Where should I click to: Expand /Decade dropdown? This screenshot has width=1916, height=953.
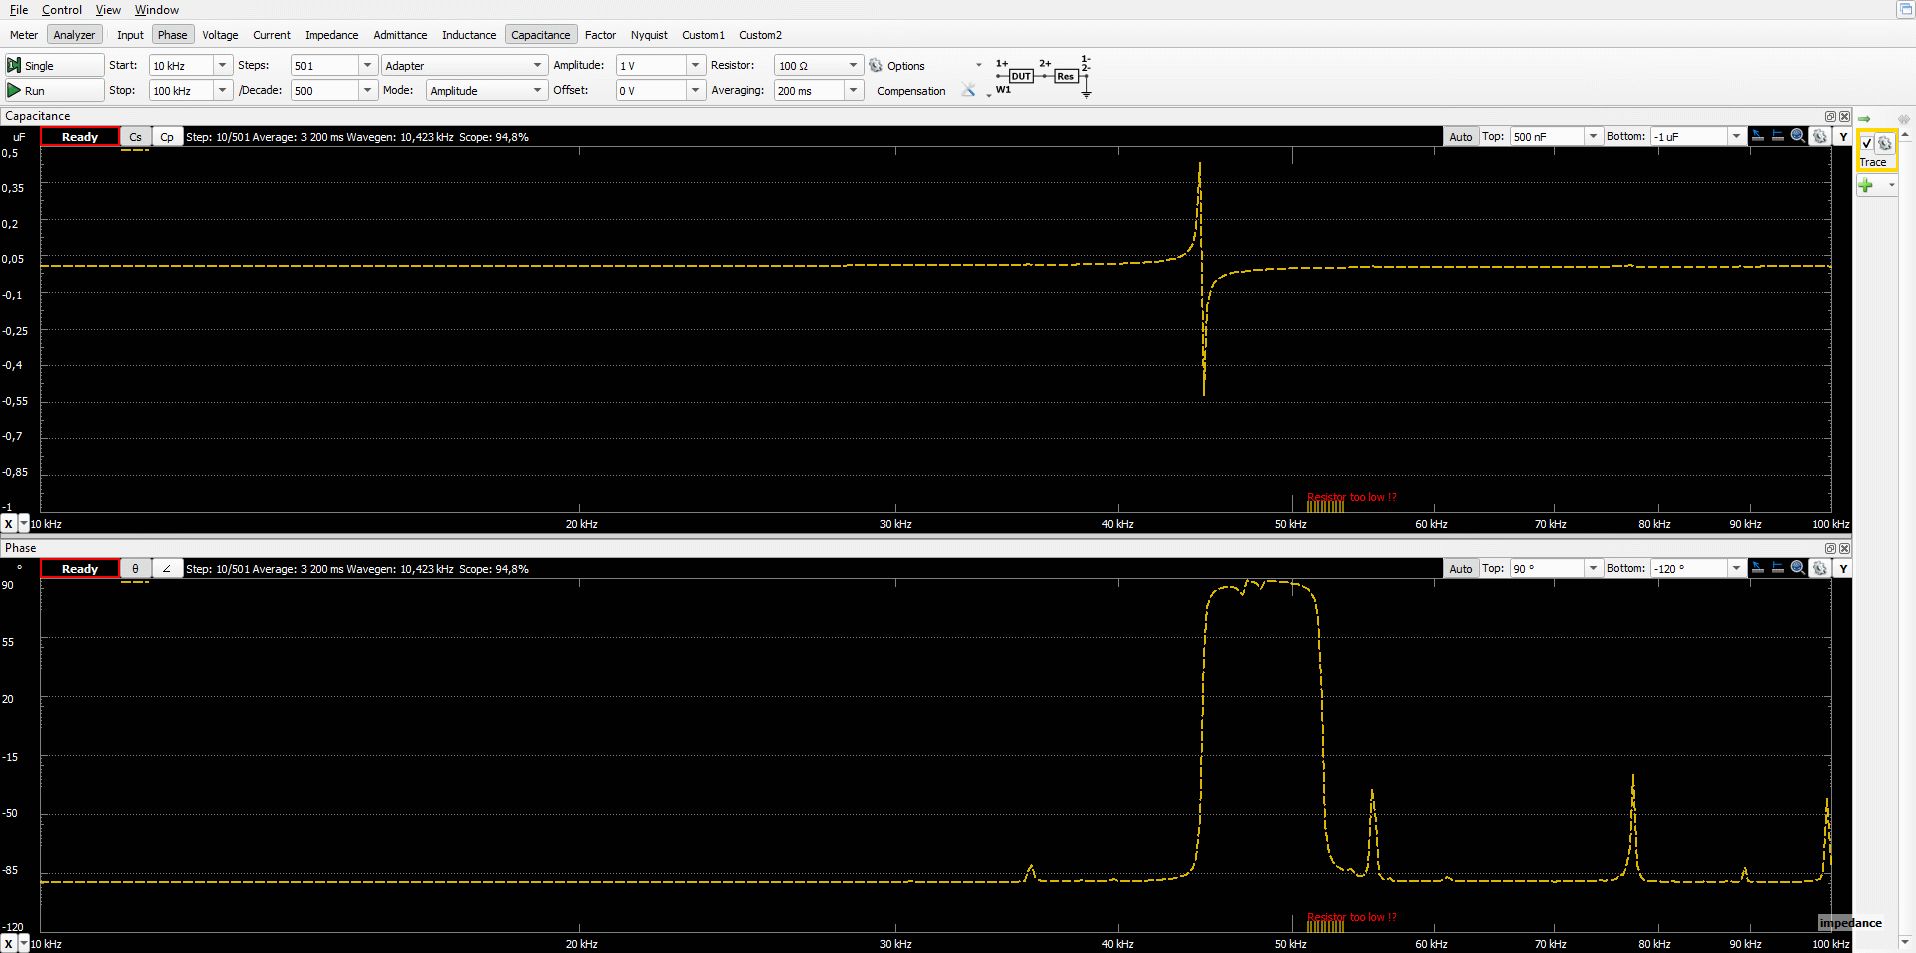(367, 90)
